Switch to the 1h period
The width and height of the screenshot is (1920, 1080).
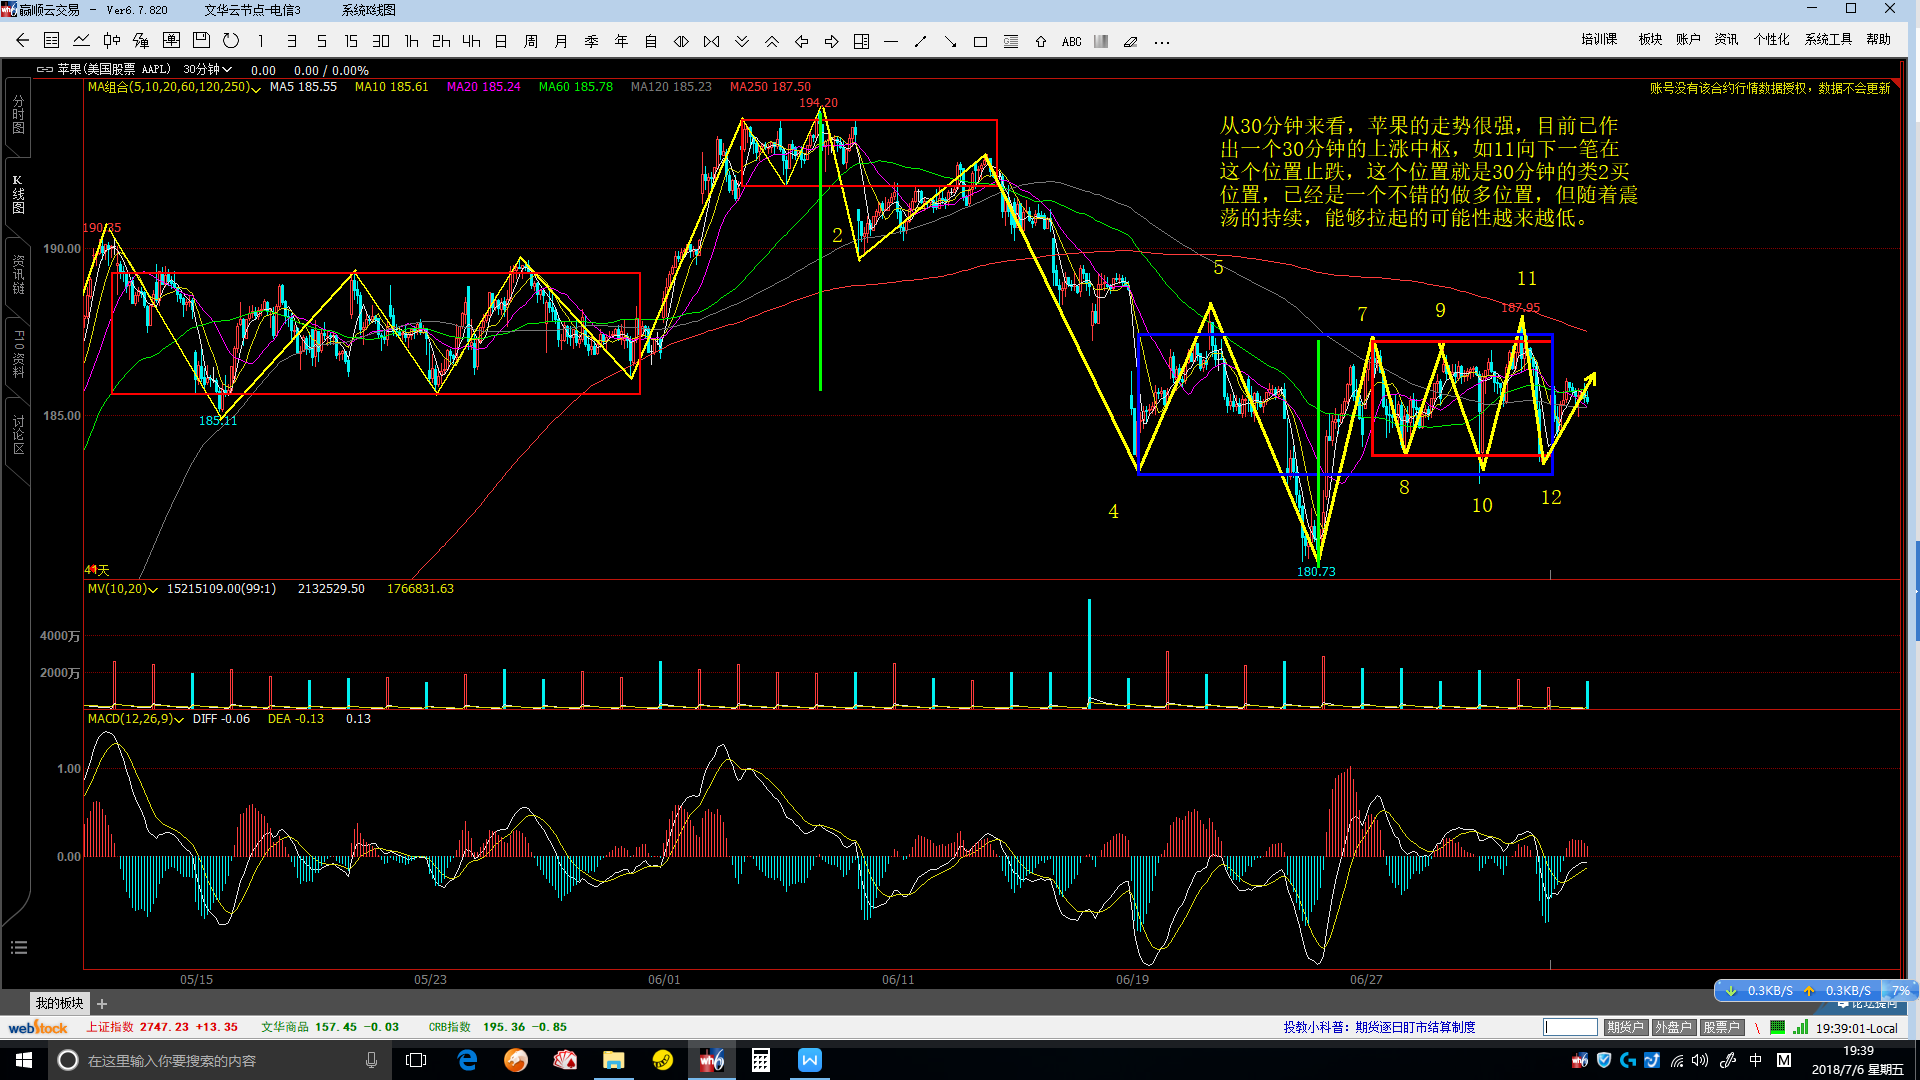coord(411,41)
